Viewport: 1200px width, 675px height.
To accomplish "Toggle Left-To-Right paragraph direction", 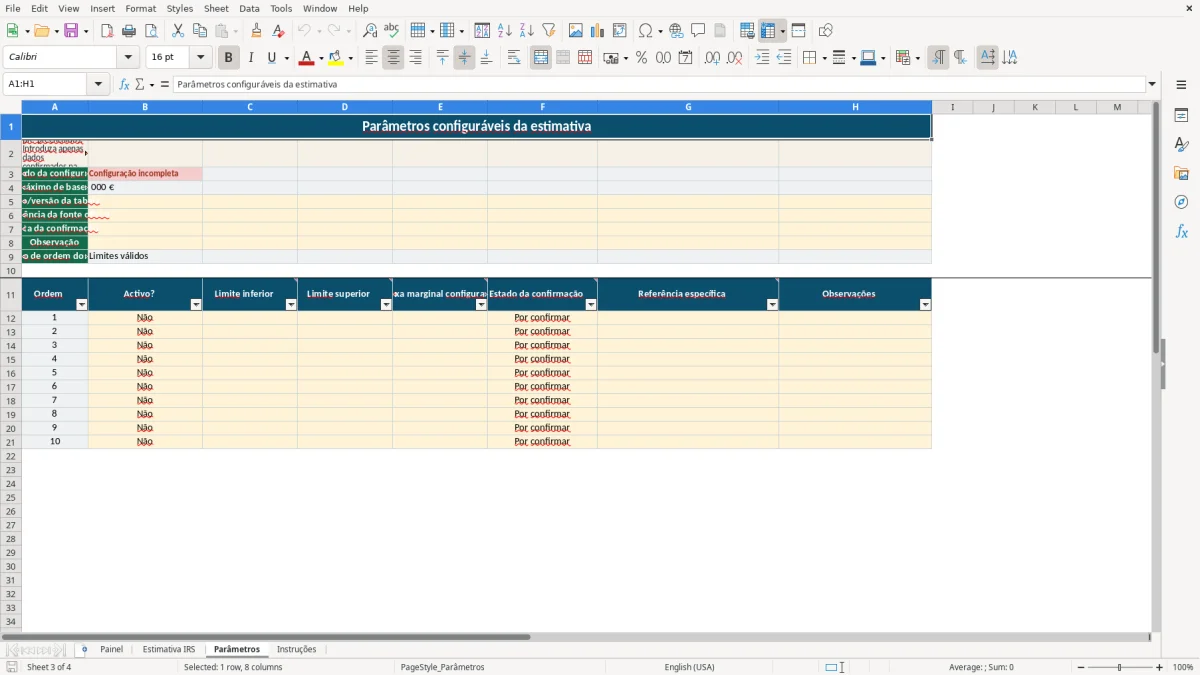I will (938, 58).
